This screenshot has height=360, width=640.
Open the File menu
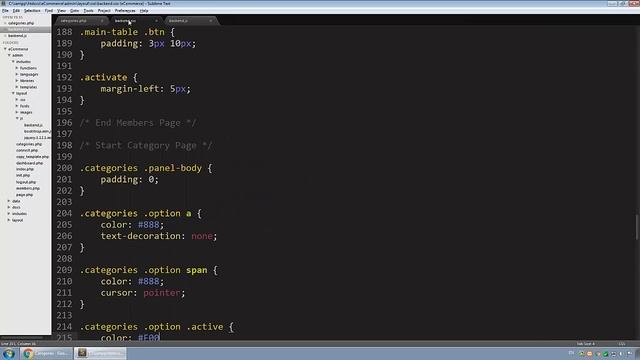5,11
